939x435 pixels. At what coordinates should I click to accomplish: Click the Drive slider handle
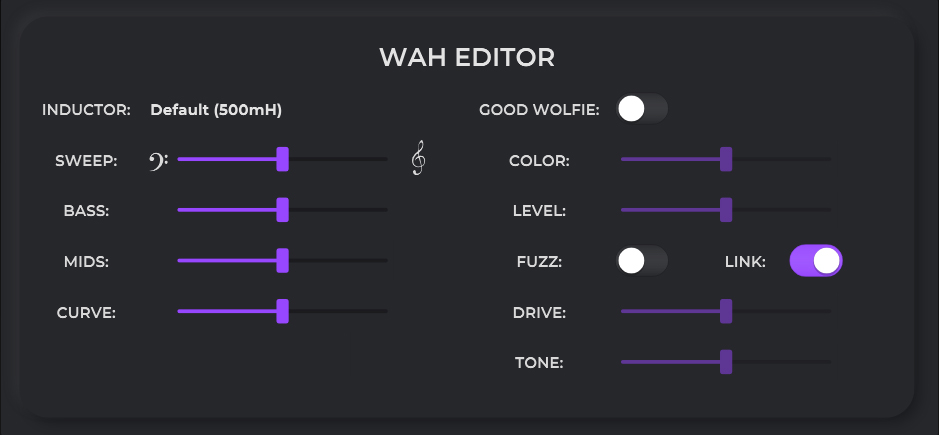click(726, 311)
